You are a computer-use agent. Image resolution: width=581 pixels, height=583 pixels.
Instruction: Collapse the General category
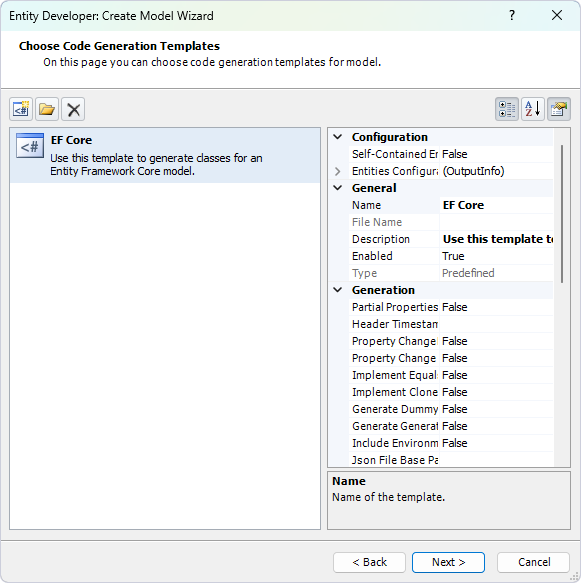tap(338, 188)
